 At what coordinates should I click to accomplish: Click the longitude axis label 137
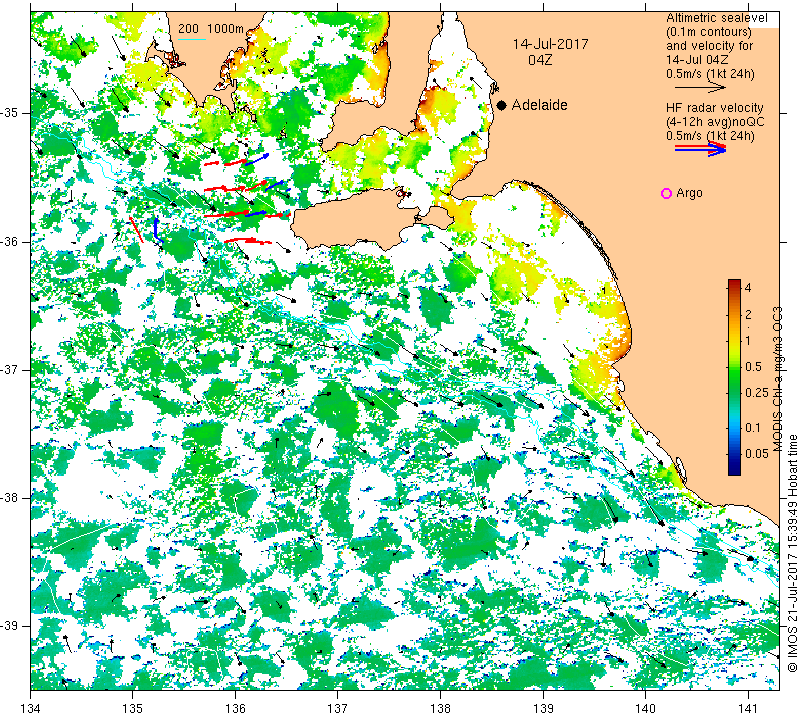click(338, 708)
